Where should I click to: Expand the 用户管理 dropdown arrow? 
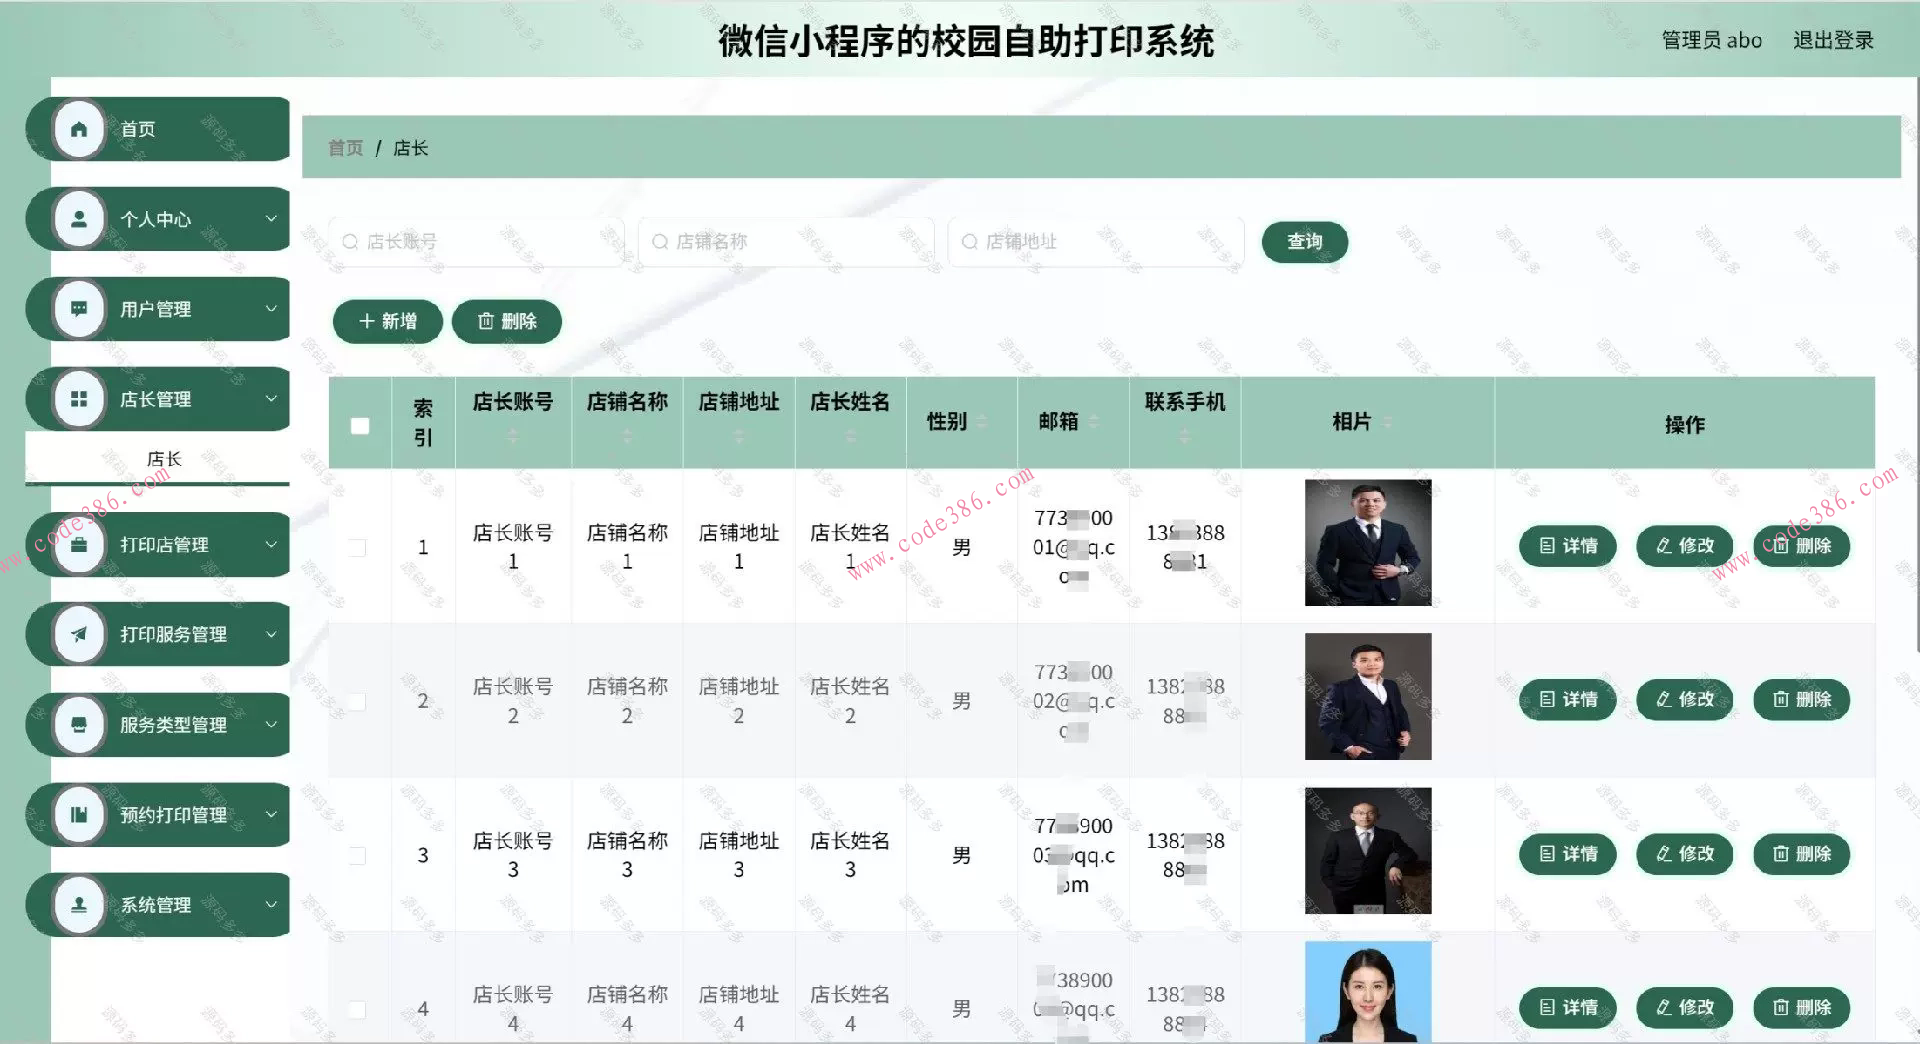270,309
